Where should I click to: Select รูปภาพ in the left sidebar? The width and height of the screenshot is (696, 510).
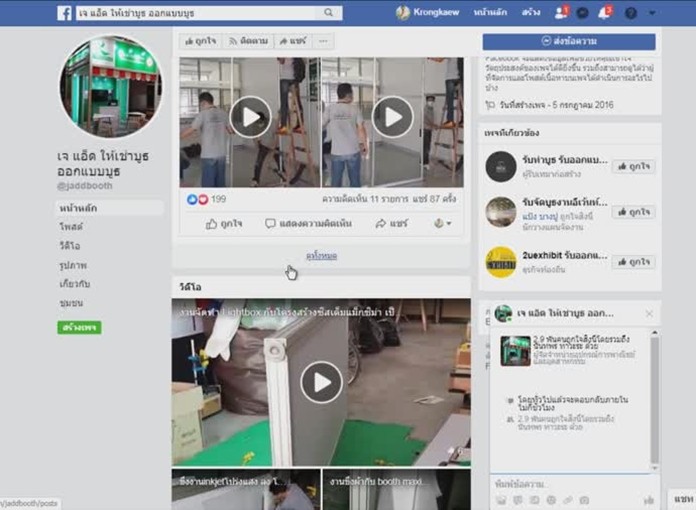point(71,265)
